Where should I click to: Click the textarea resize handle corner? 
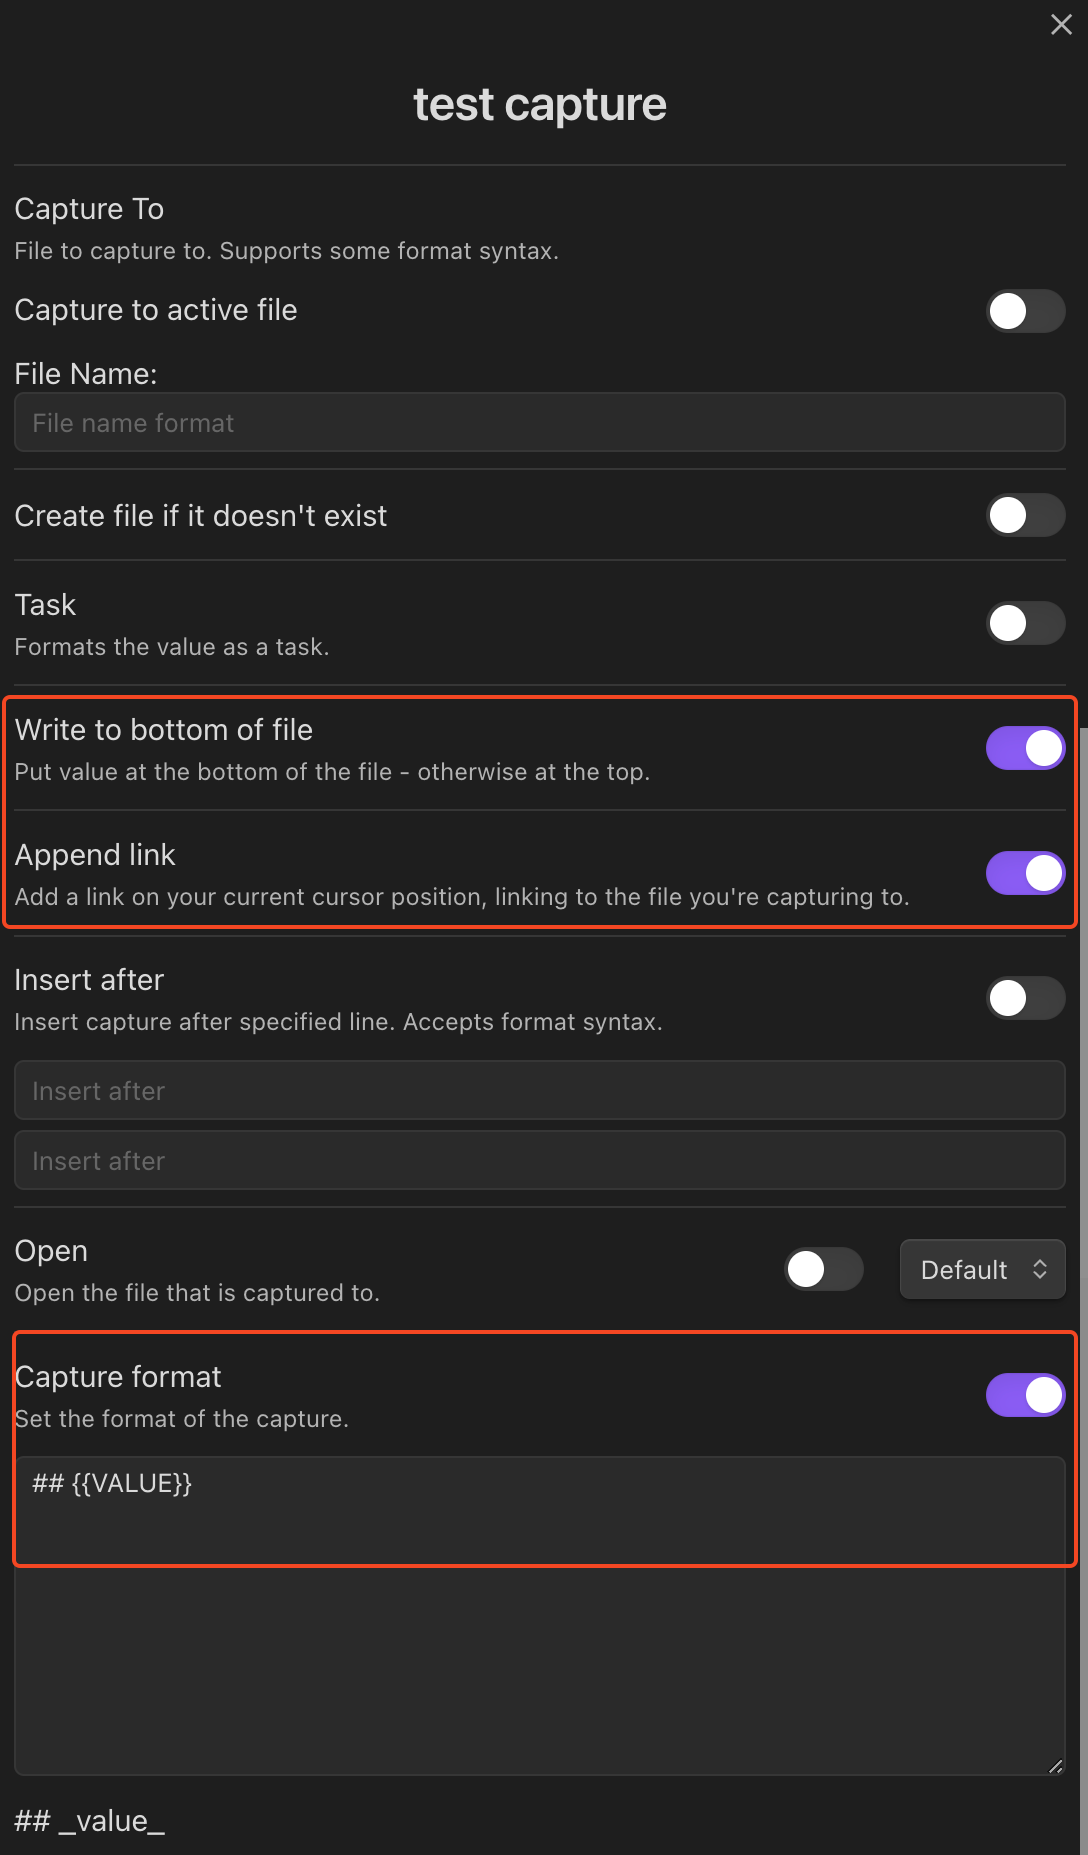click(x=1055, y=1766)
